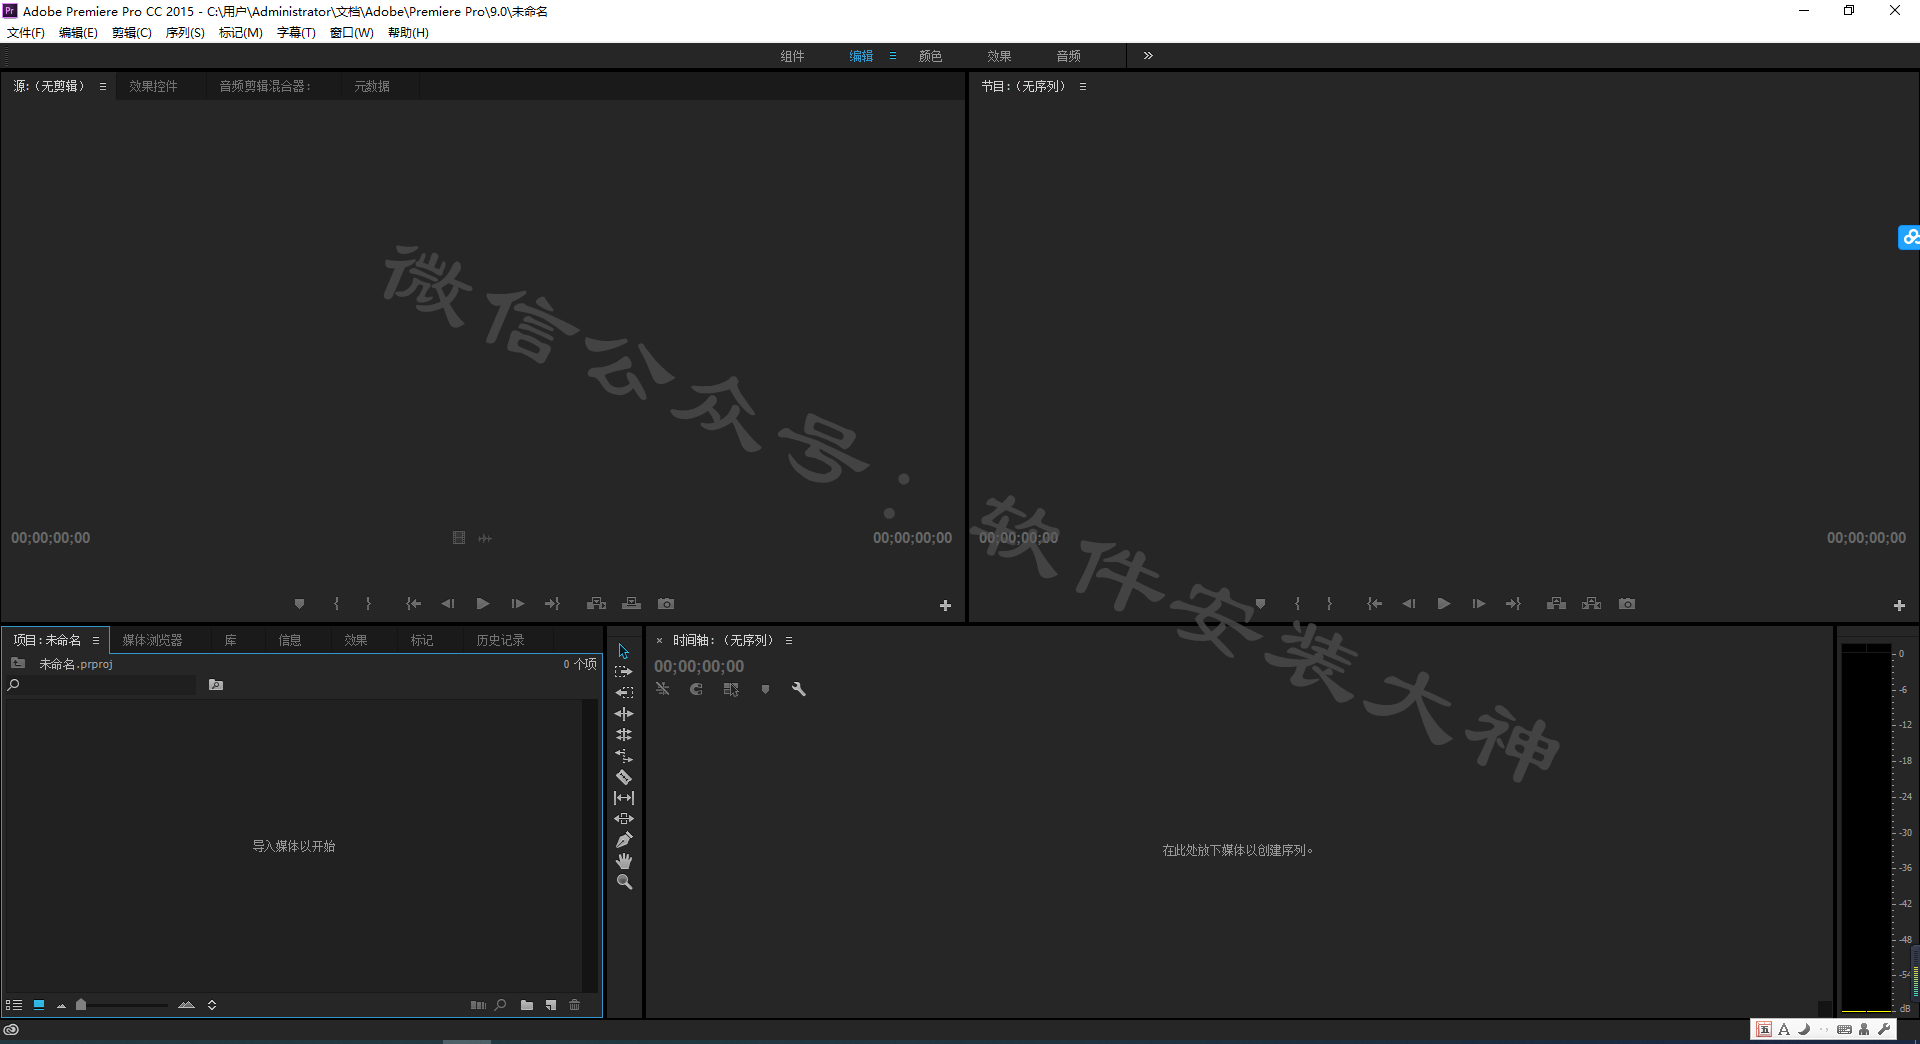Screen dimensions: 1920x1044
Task: Open Find icon at Project panel bottom
Action: (x=501, y=1005)
